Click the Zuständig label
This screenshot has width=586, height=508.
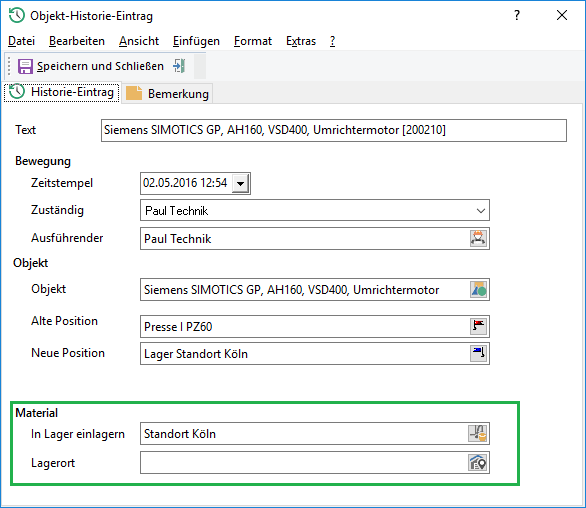[57, 210]
